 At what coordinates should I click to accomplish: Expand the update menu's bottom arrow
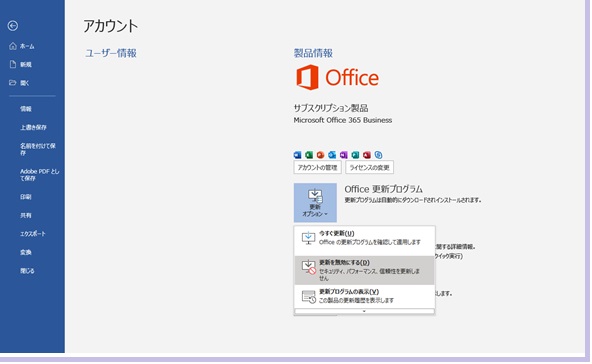(364, 312)
